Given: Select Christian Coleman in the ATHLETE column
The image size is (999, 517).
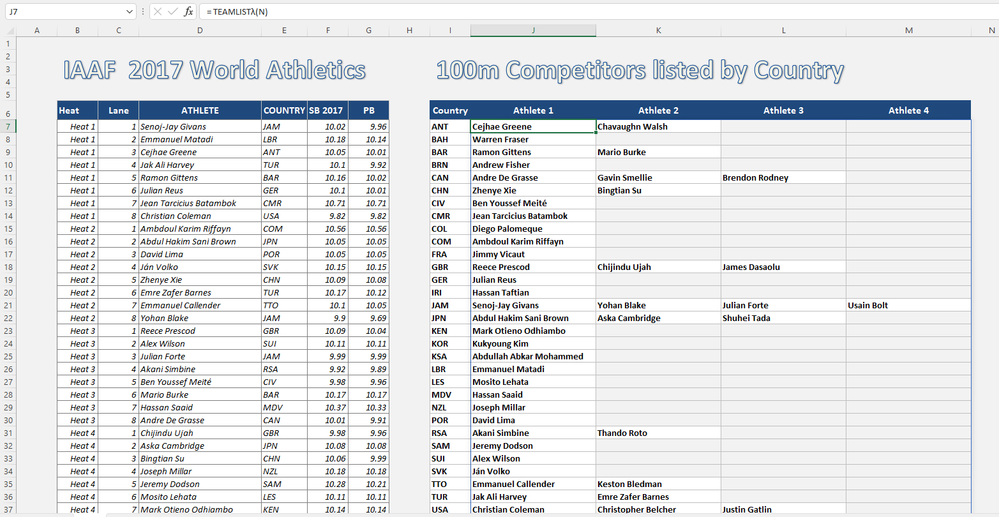Looking at the screenshot, I should 200,216.
